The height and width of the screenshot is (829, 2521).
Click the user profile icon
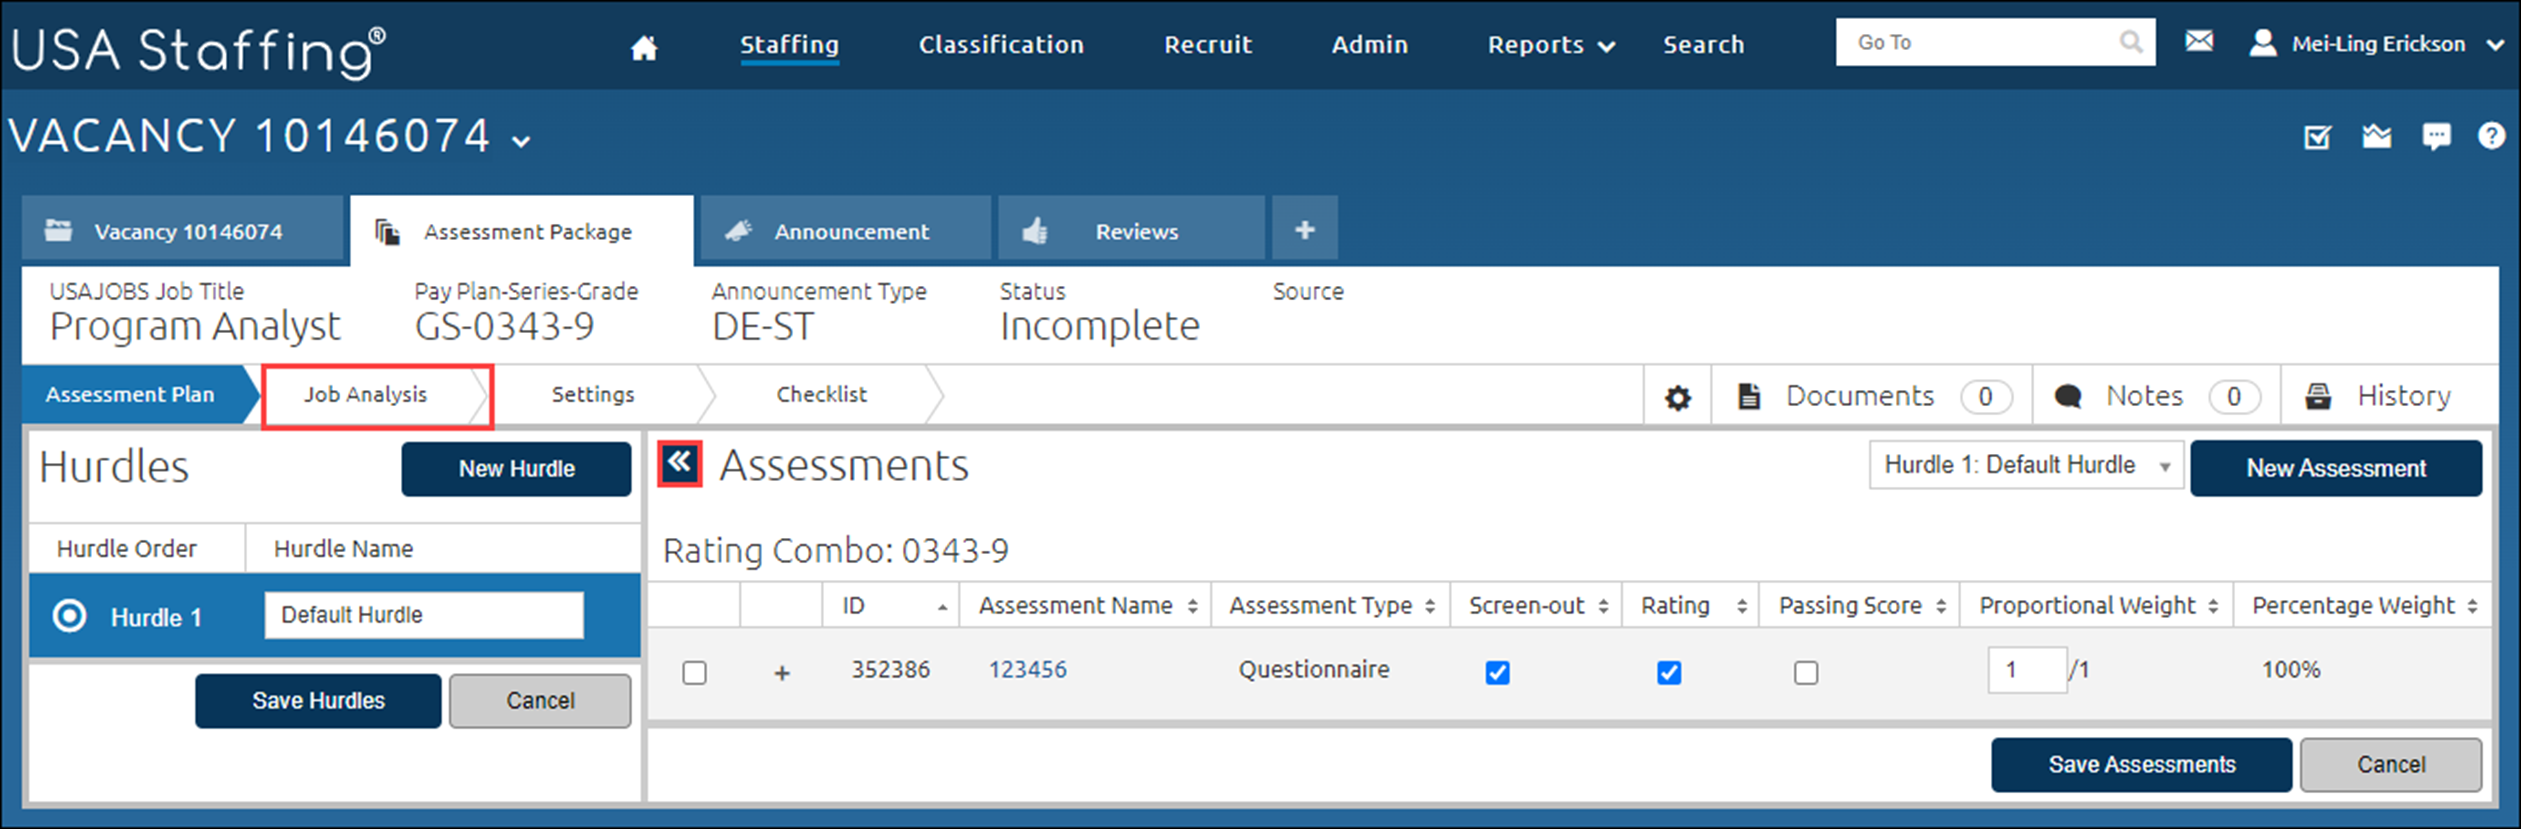click(x=2263, y=43)
